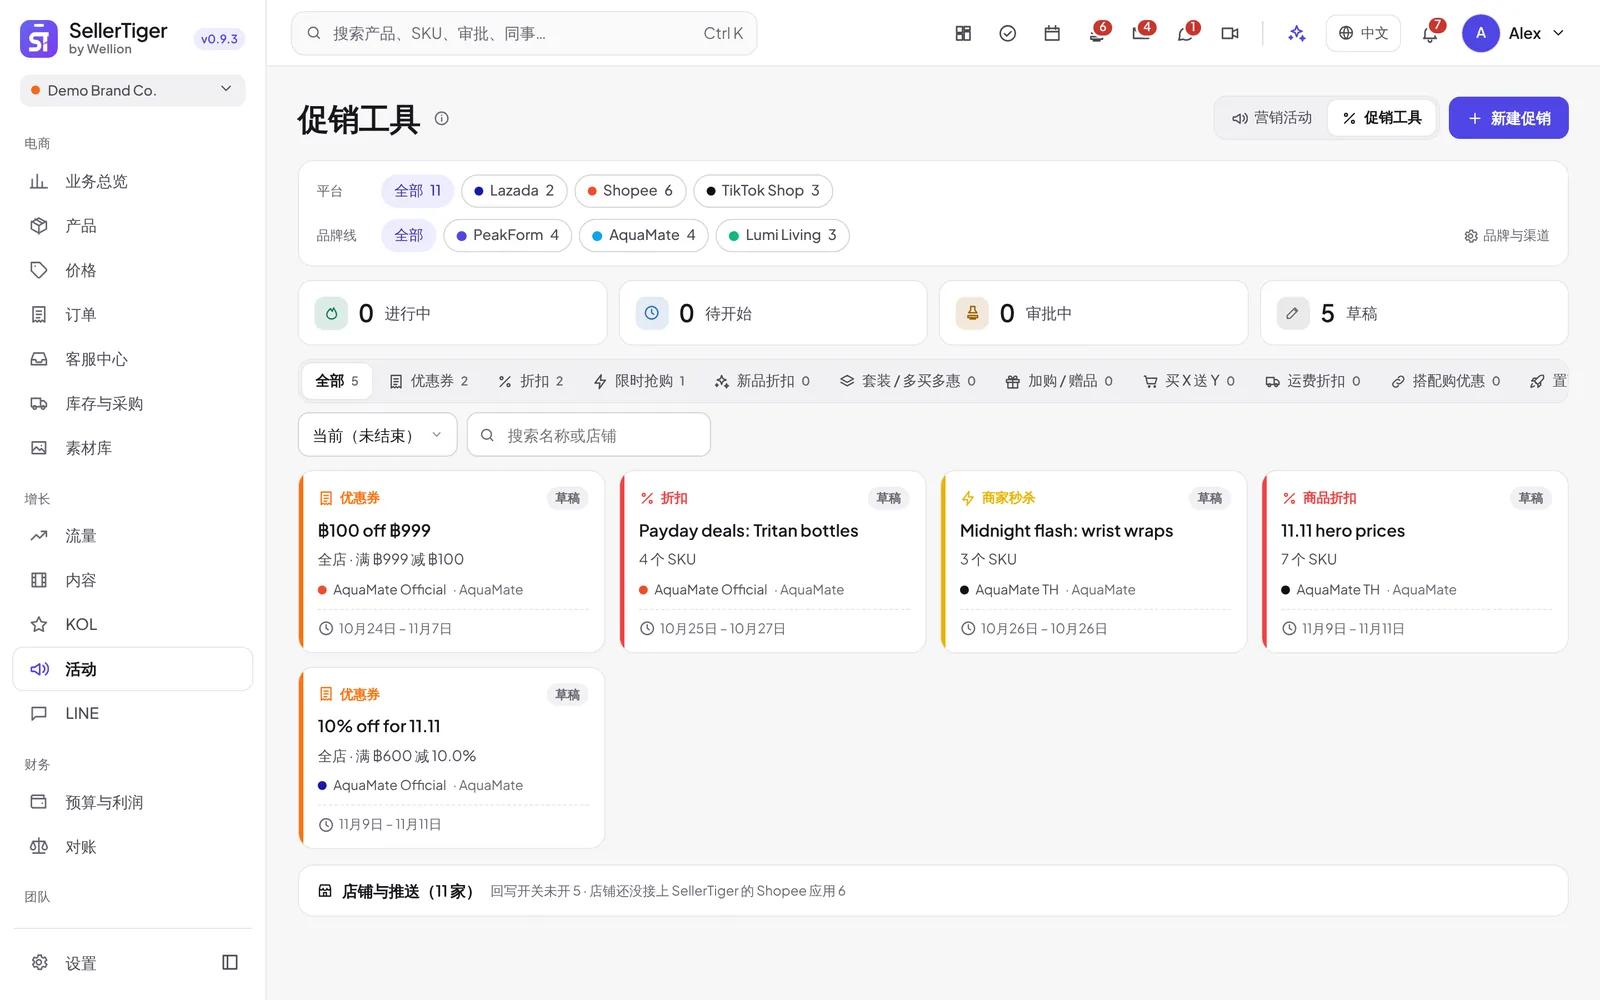Screen dimensions: 1600x1000
Task: Open the video camera icon in top bar
Action: click(1230, 33)
